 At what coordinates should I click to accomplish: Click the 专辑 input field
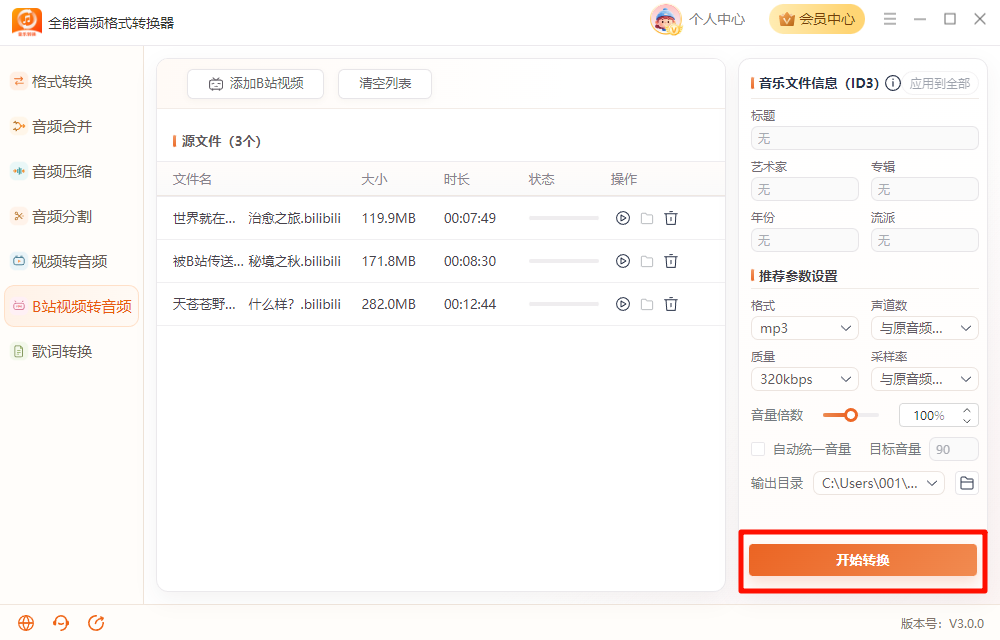[925, 189]
